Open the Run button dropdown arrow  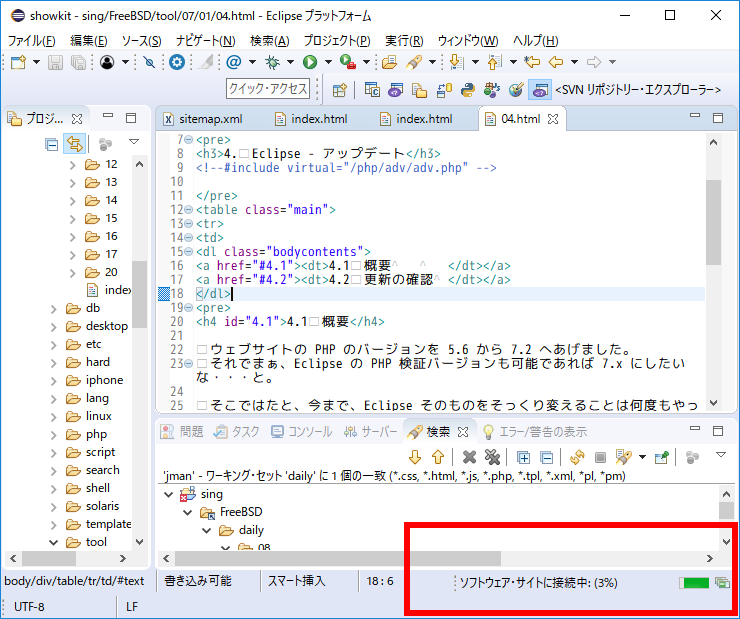(328, 62)
